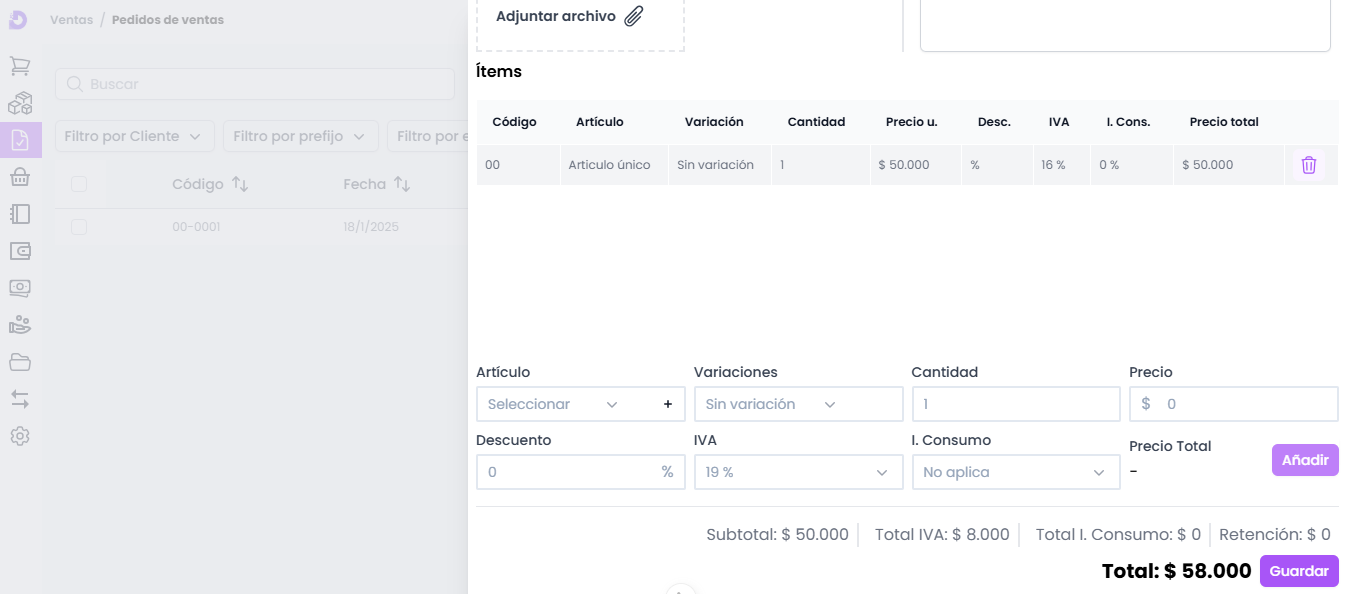
Task: Click plus icon to add new article
Action: [x=668, y=404]
